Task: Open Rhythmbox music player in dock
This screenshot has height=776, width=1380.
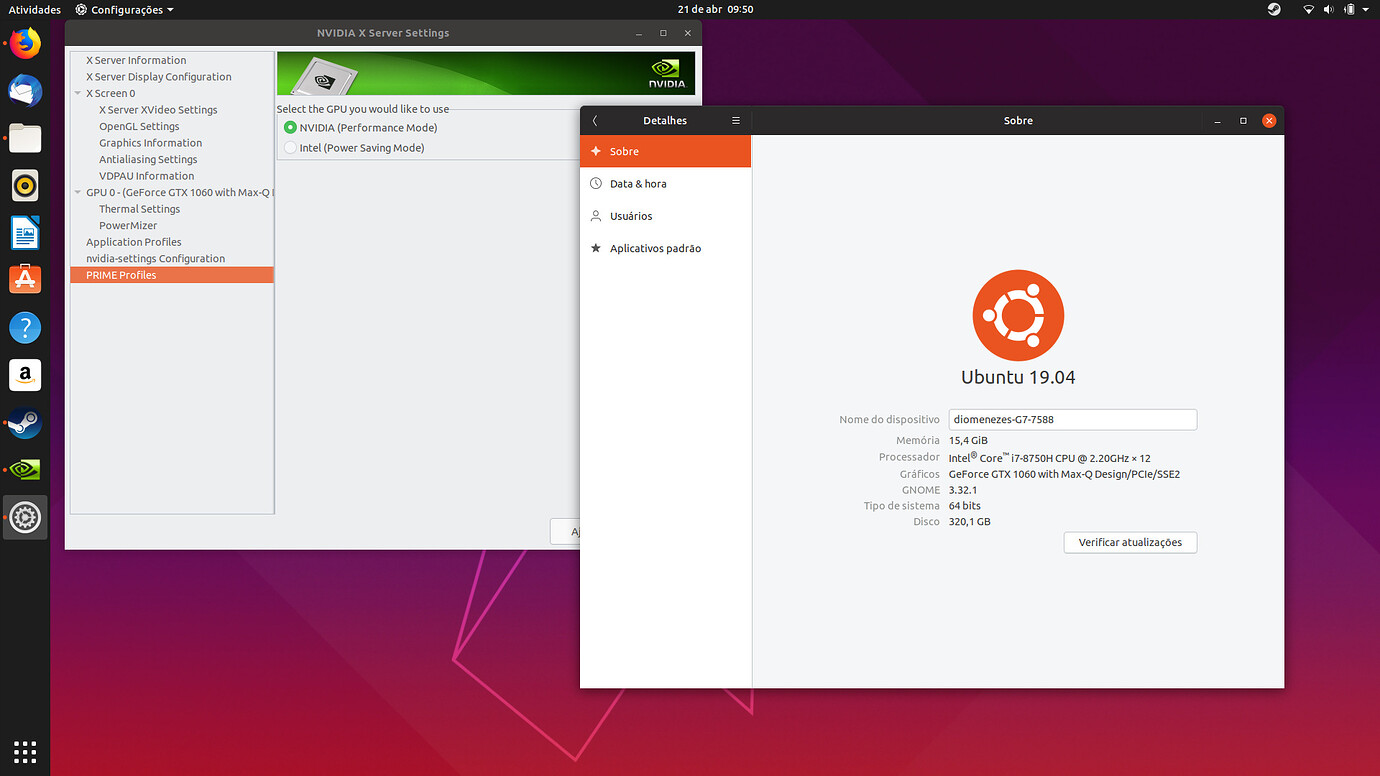Action: [25, 186]
